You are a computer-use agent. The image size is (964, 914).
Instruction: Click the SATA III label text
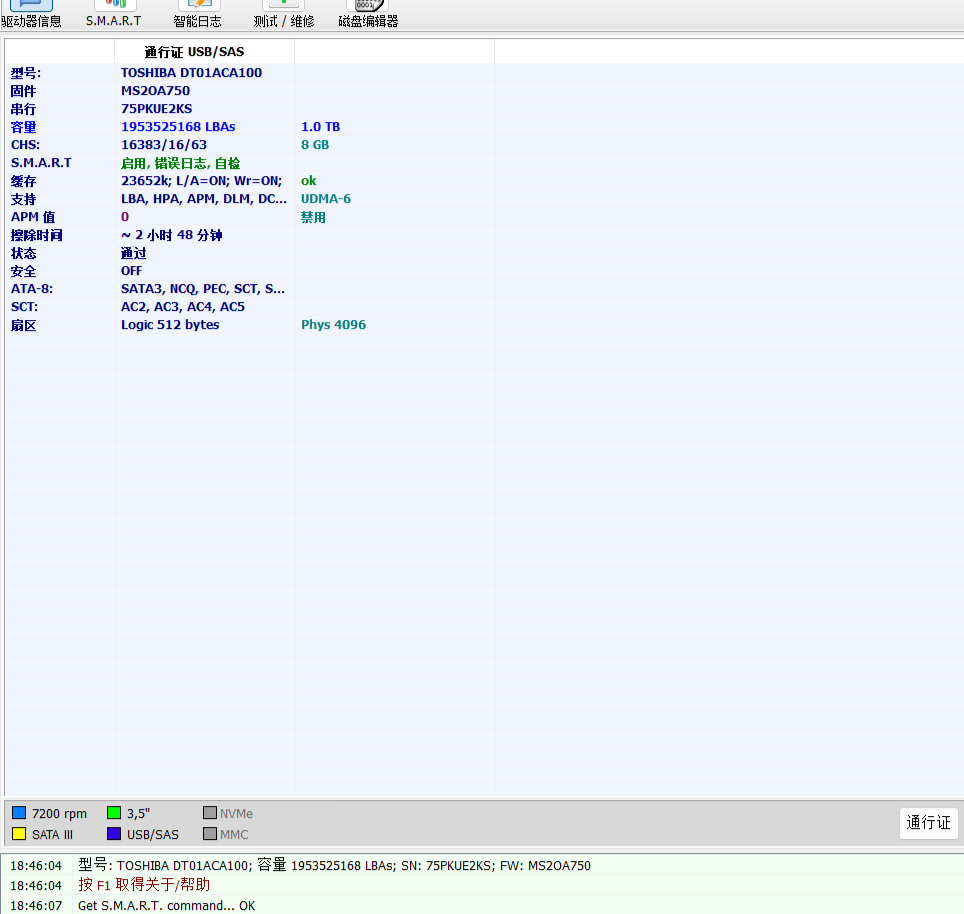[x=52, y=835]
